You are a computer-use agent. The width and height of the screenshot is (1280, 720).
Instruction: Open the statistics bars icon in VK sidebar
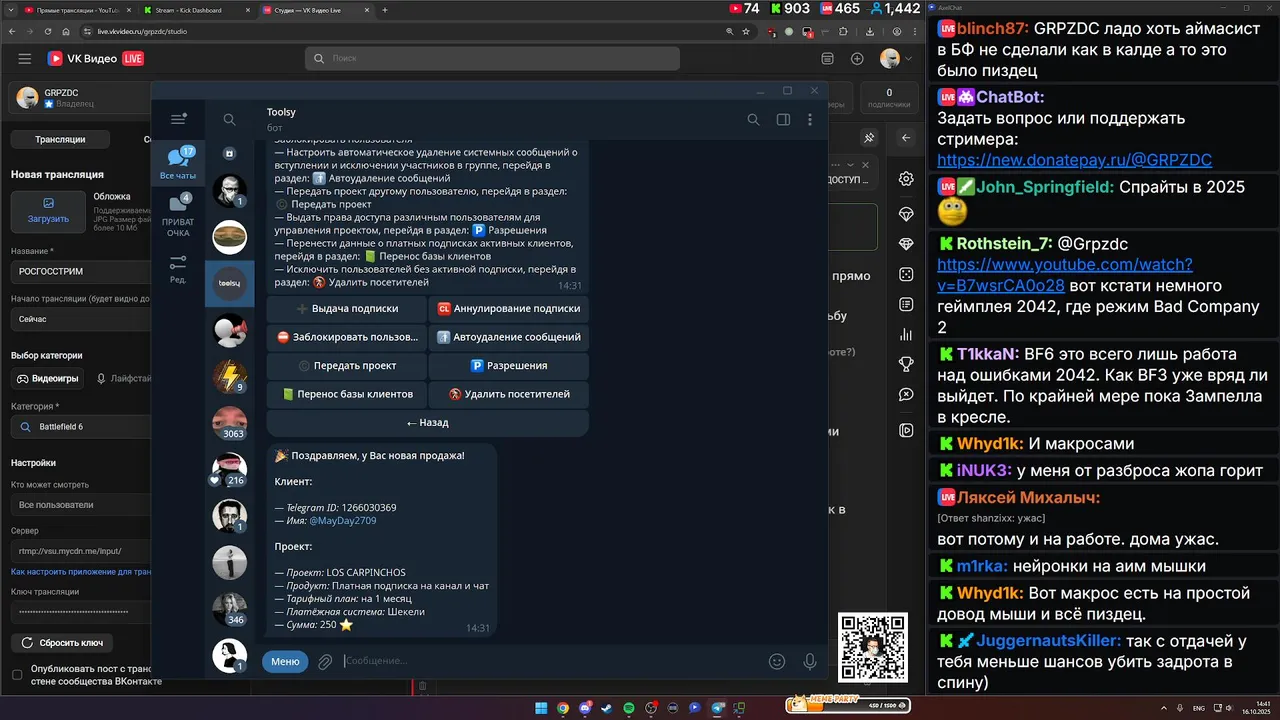pos(906,334)
